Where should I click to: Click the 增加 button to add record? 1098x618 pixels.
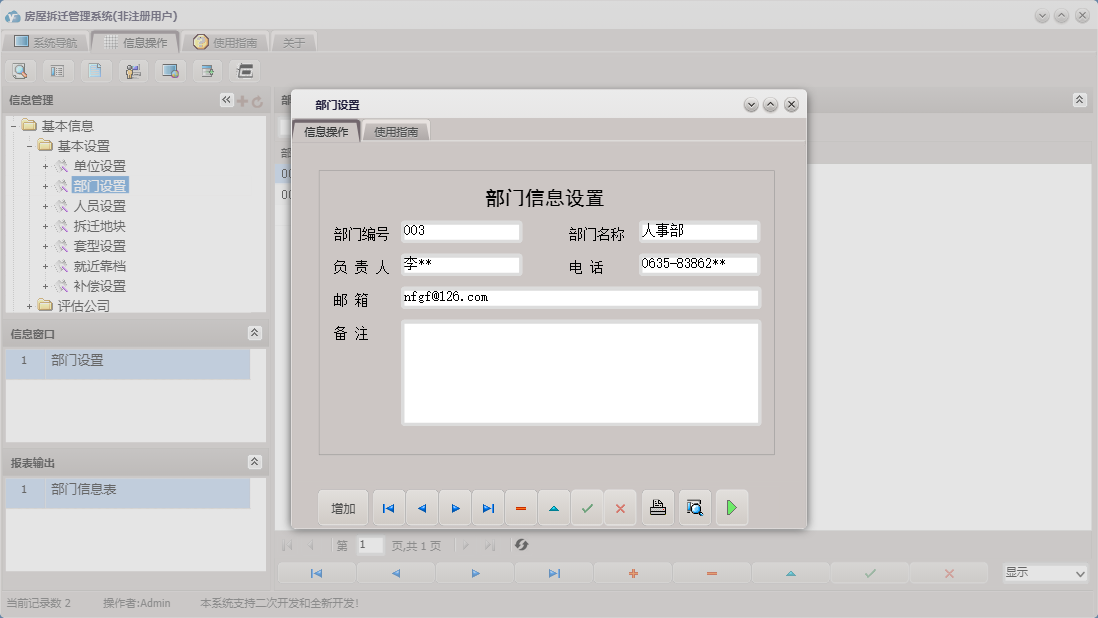343,507
